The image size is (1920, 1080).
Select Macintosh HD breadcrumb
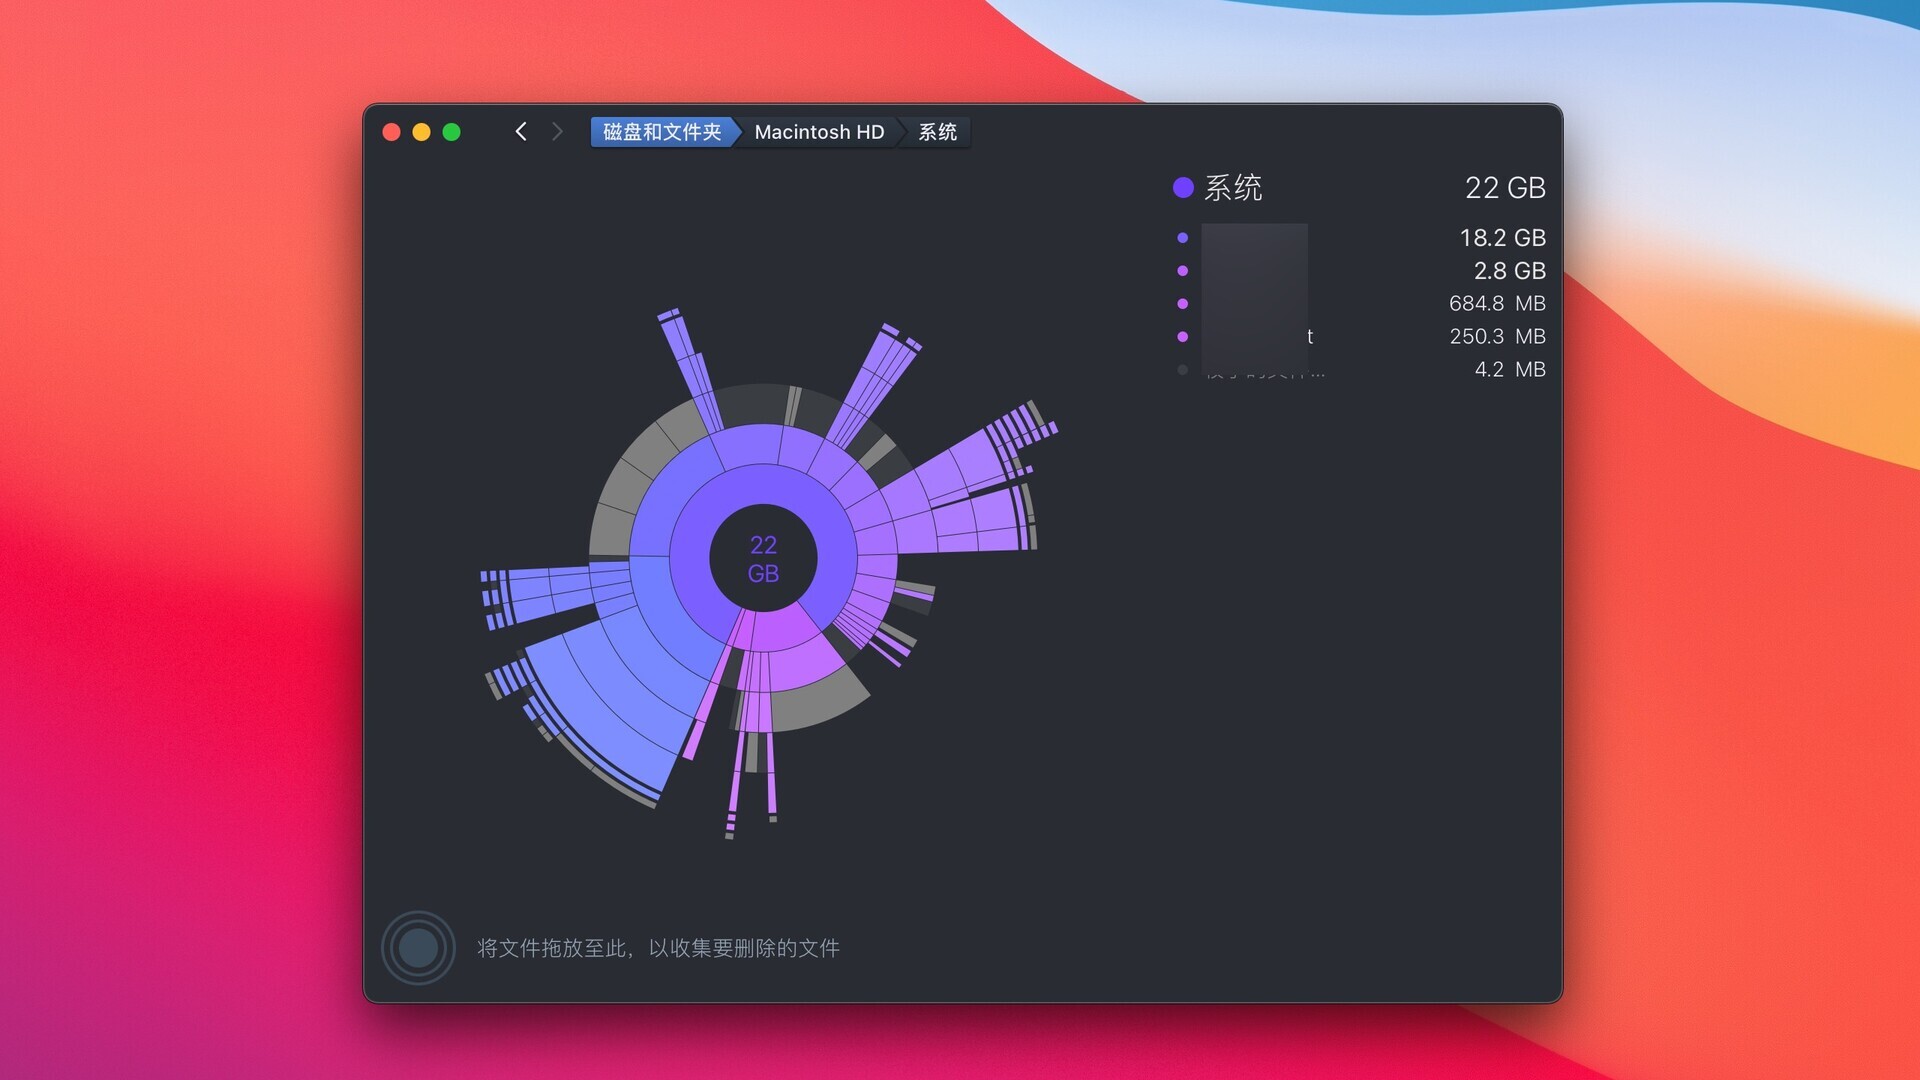tap(819, 132)
